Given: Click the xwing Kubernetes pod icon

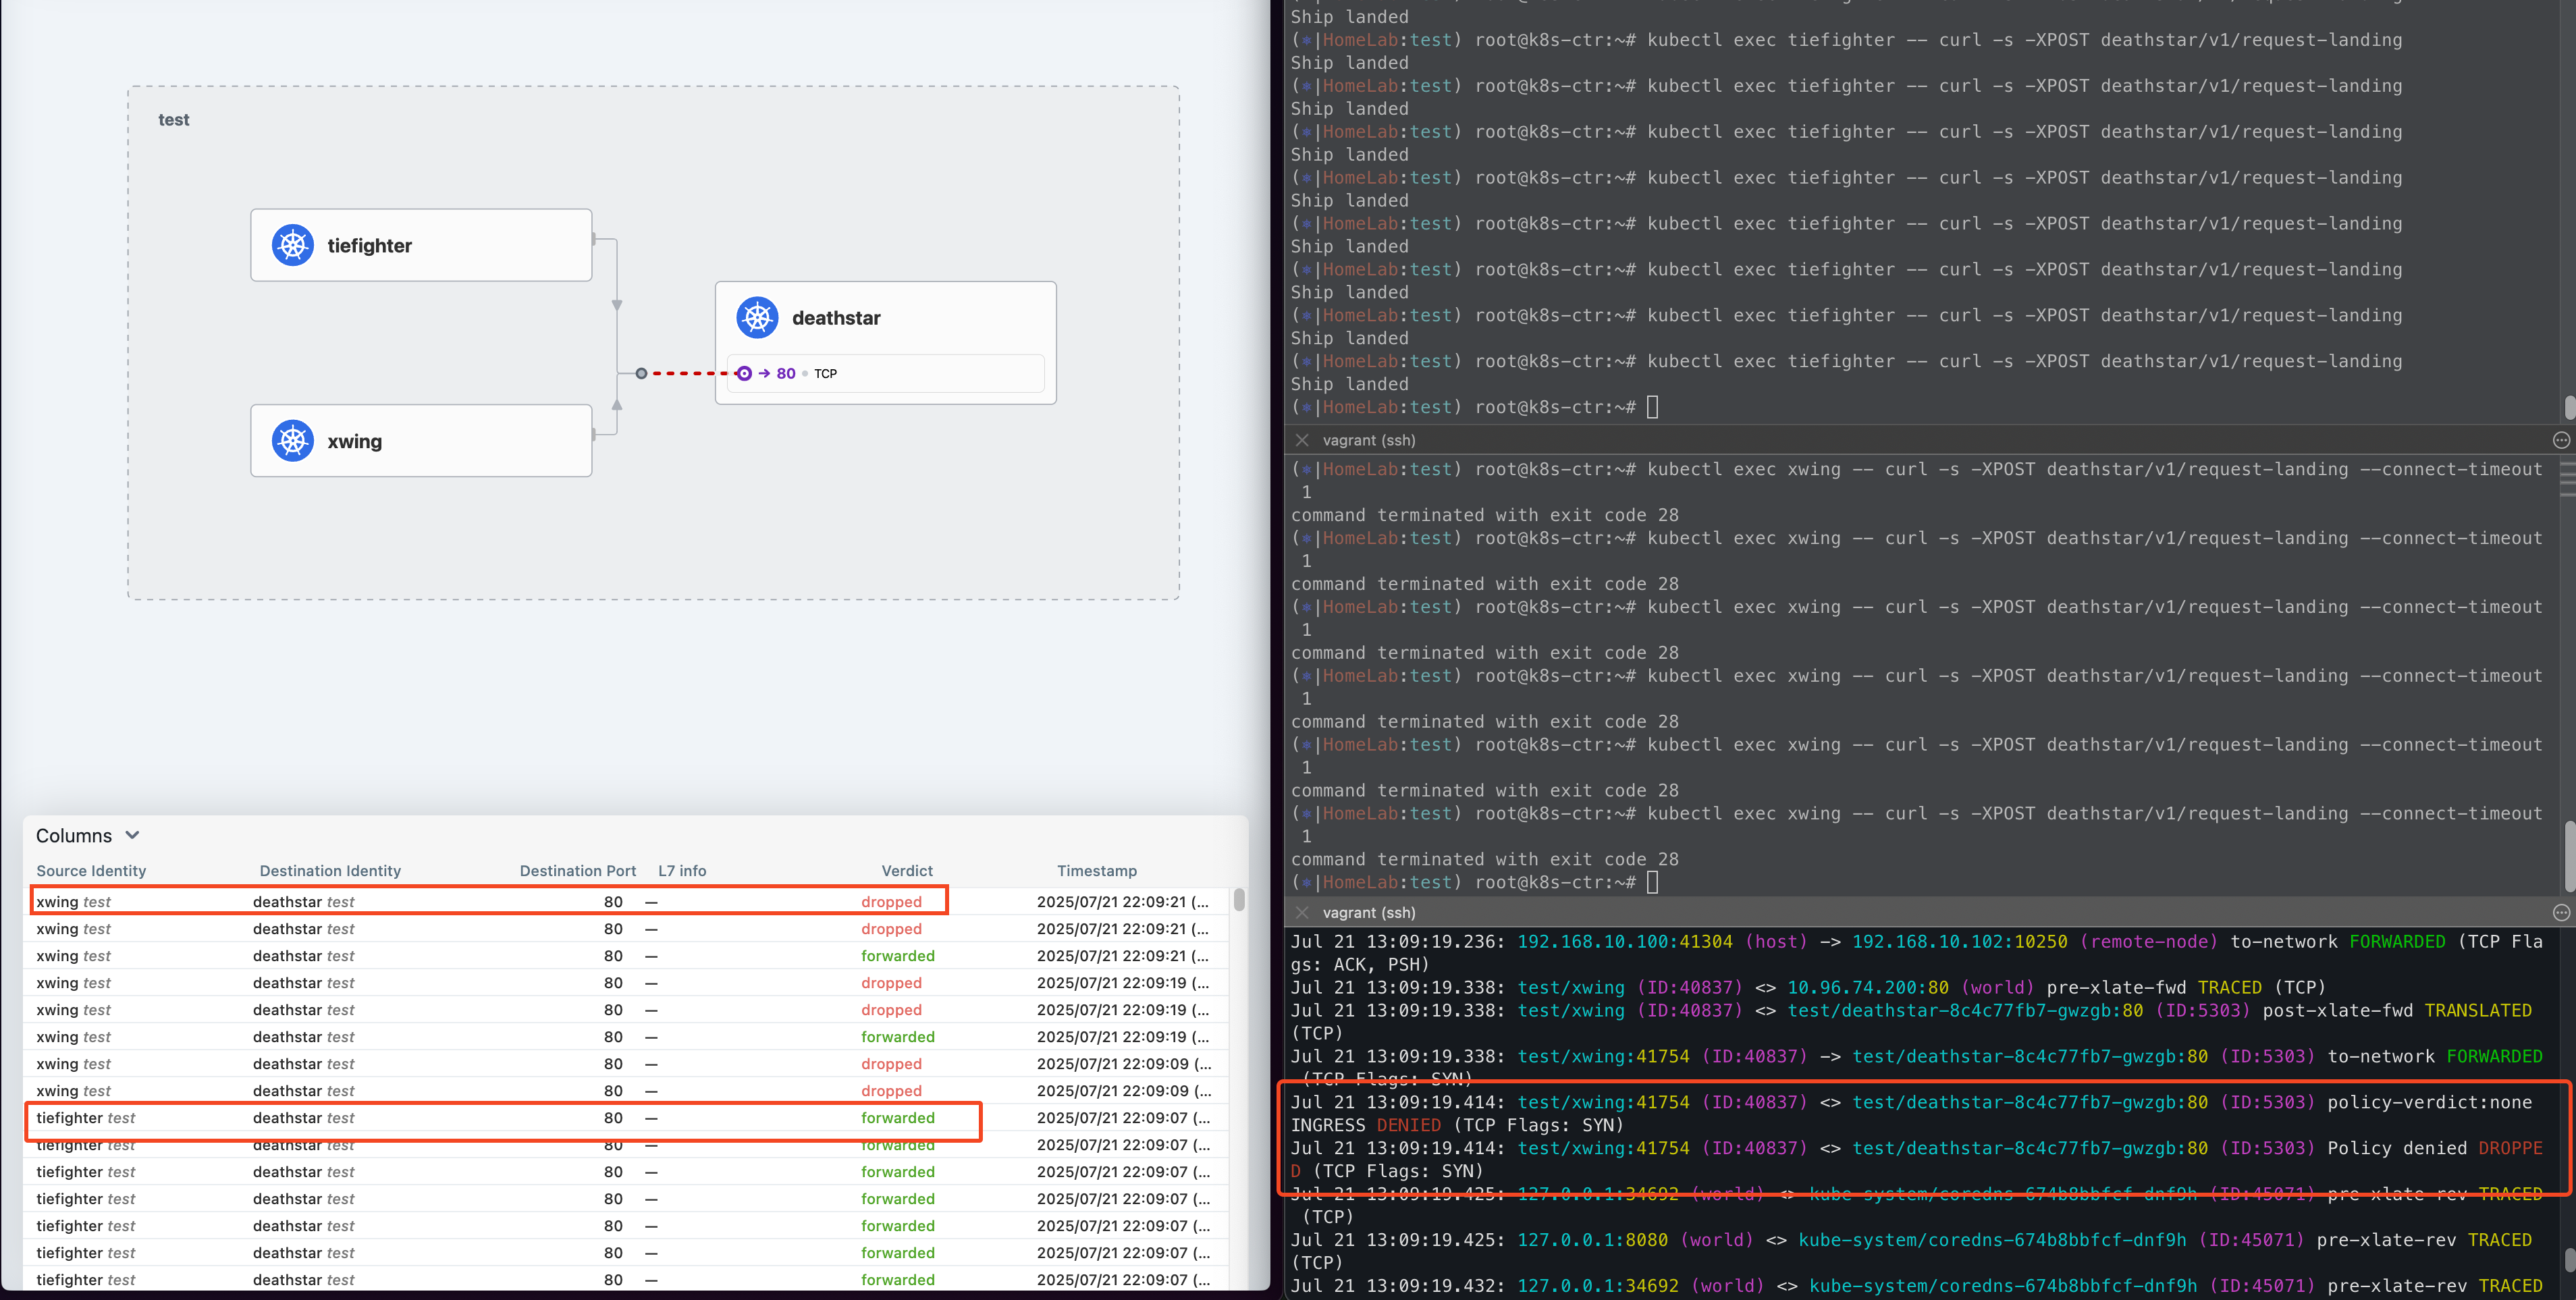Looking at the screenshot, I should click(x=293, y=441).
